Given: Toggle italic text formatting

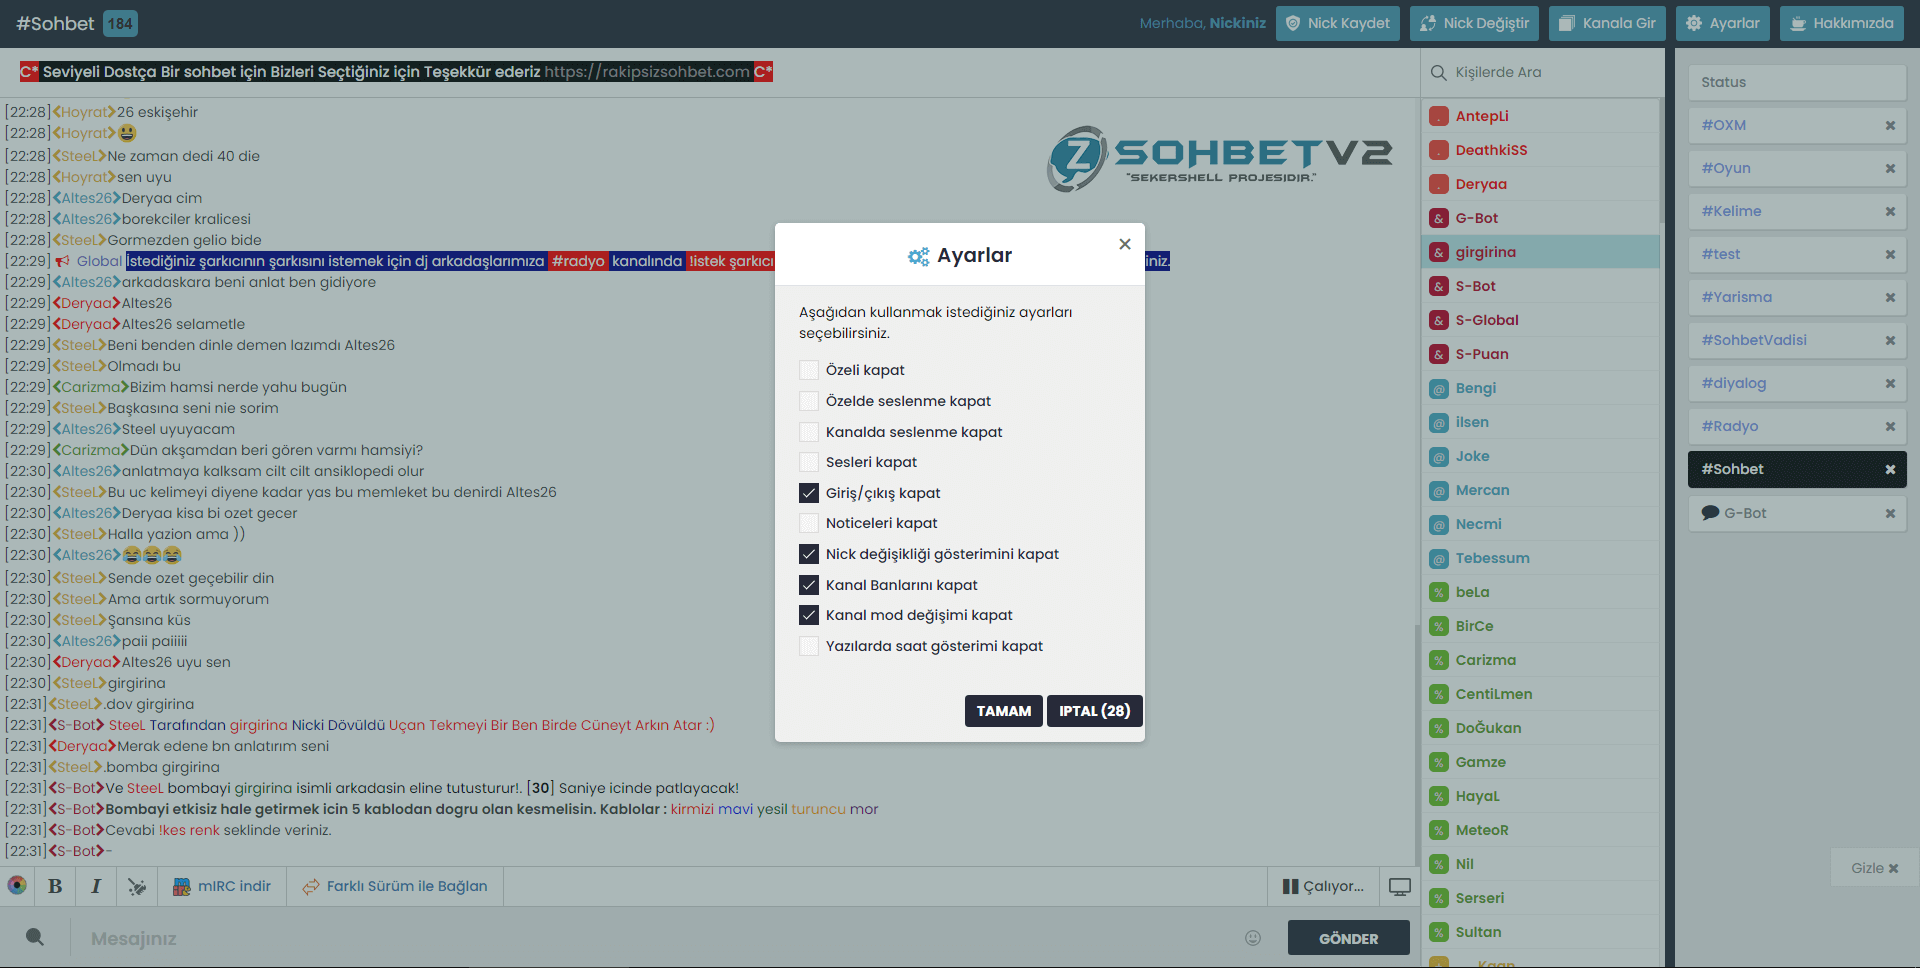Looking at the screenshot, I should tap(96, 886).
